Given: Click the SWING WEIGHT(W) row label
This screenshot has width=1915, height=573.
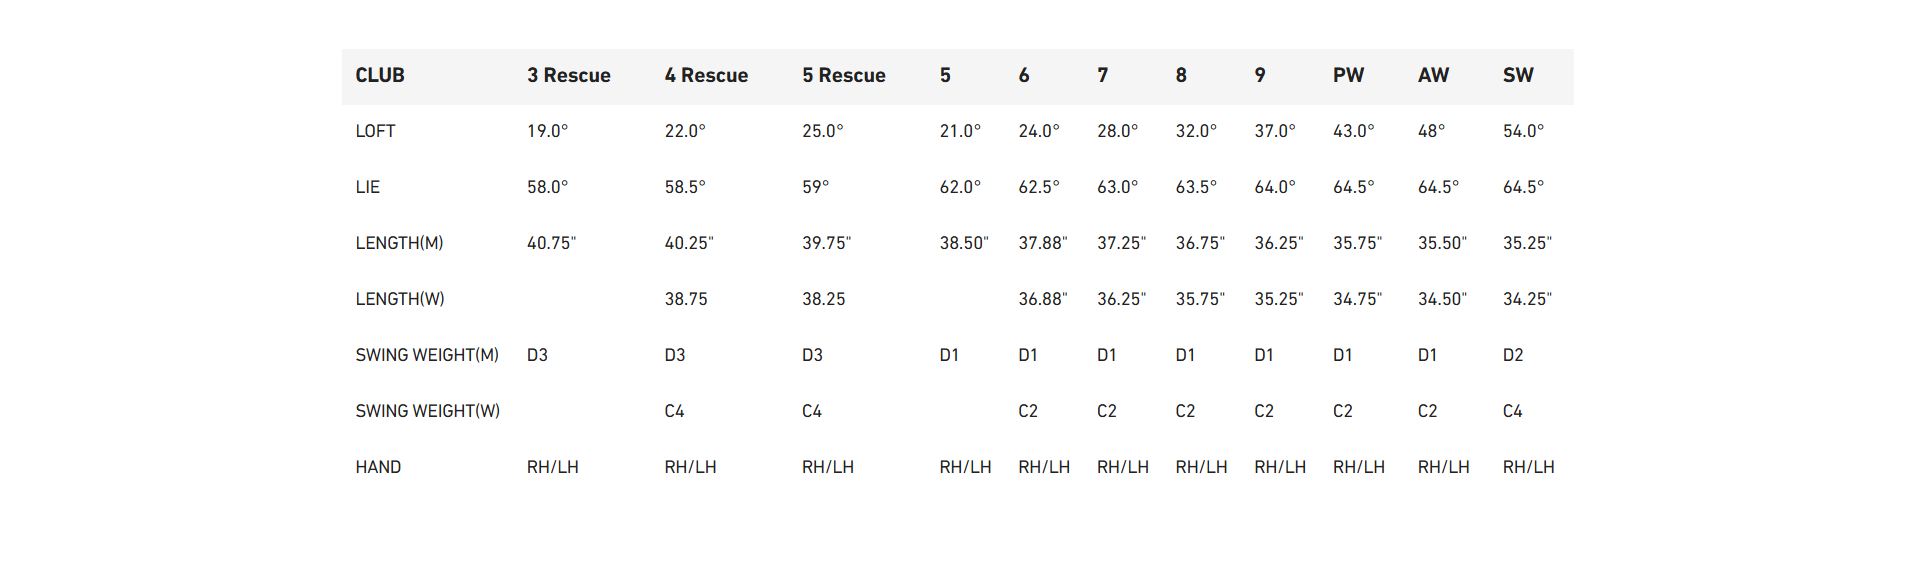Looking at the screenshot, I should point(428,411).
